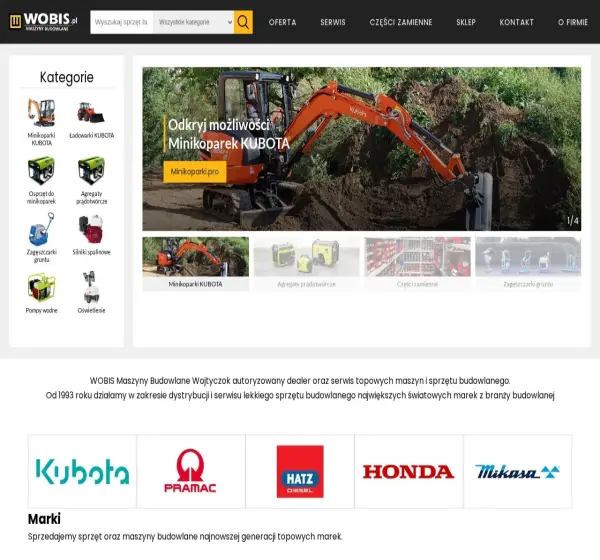Screen dimensions: 600x560
Task: Click the WOBIS.pl logo
Action: (43, 22)
